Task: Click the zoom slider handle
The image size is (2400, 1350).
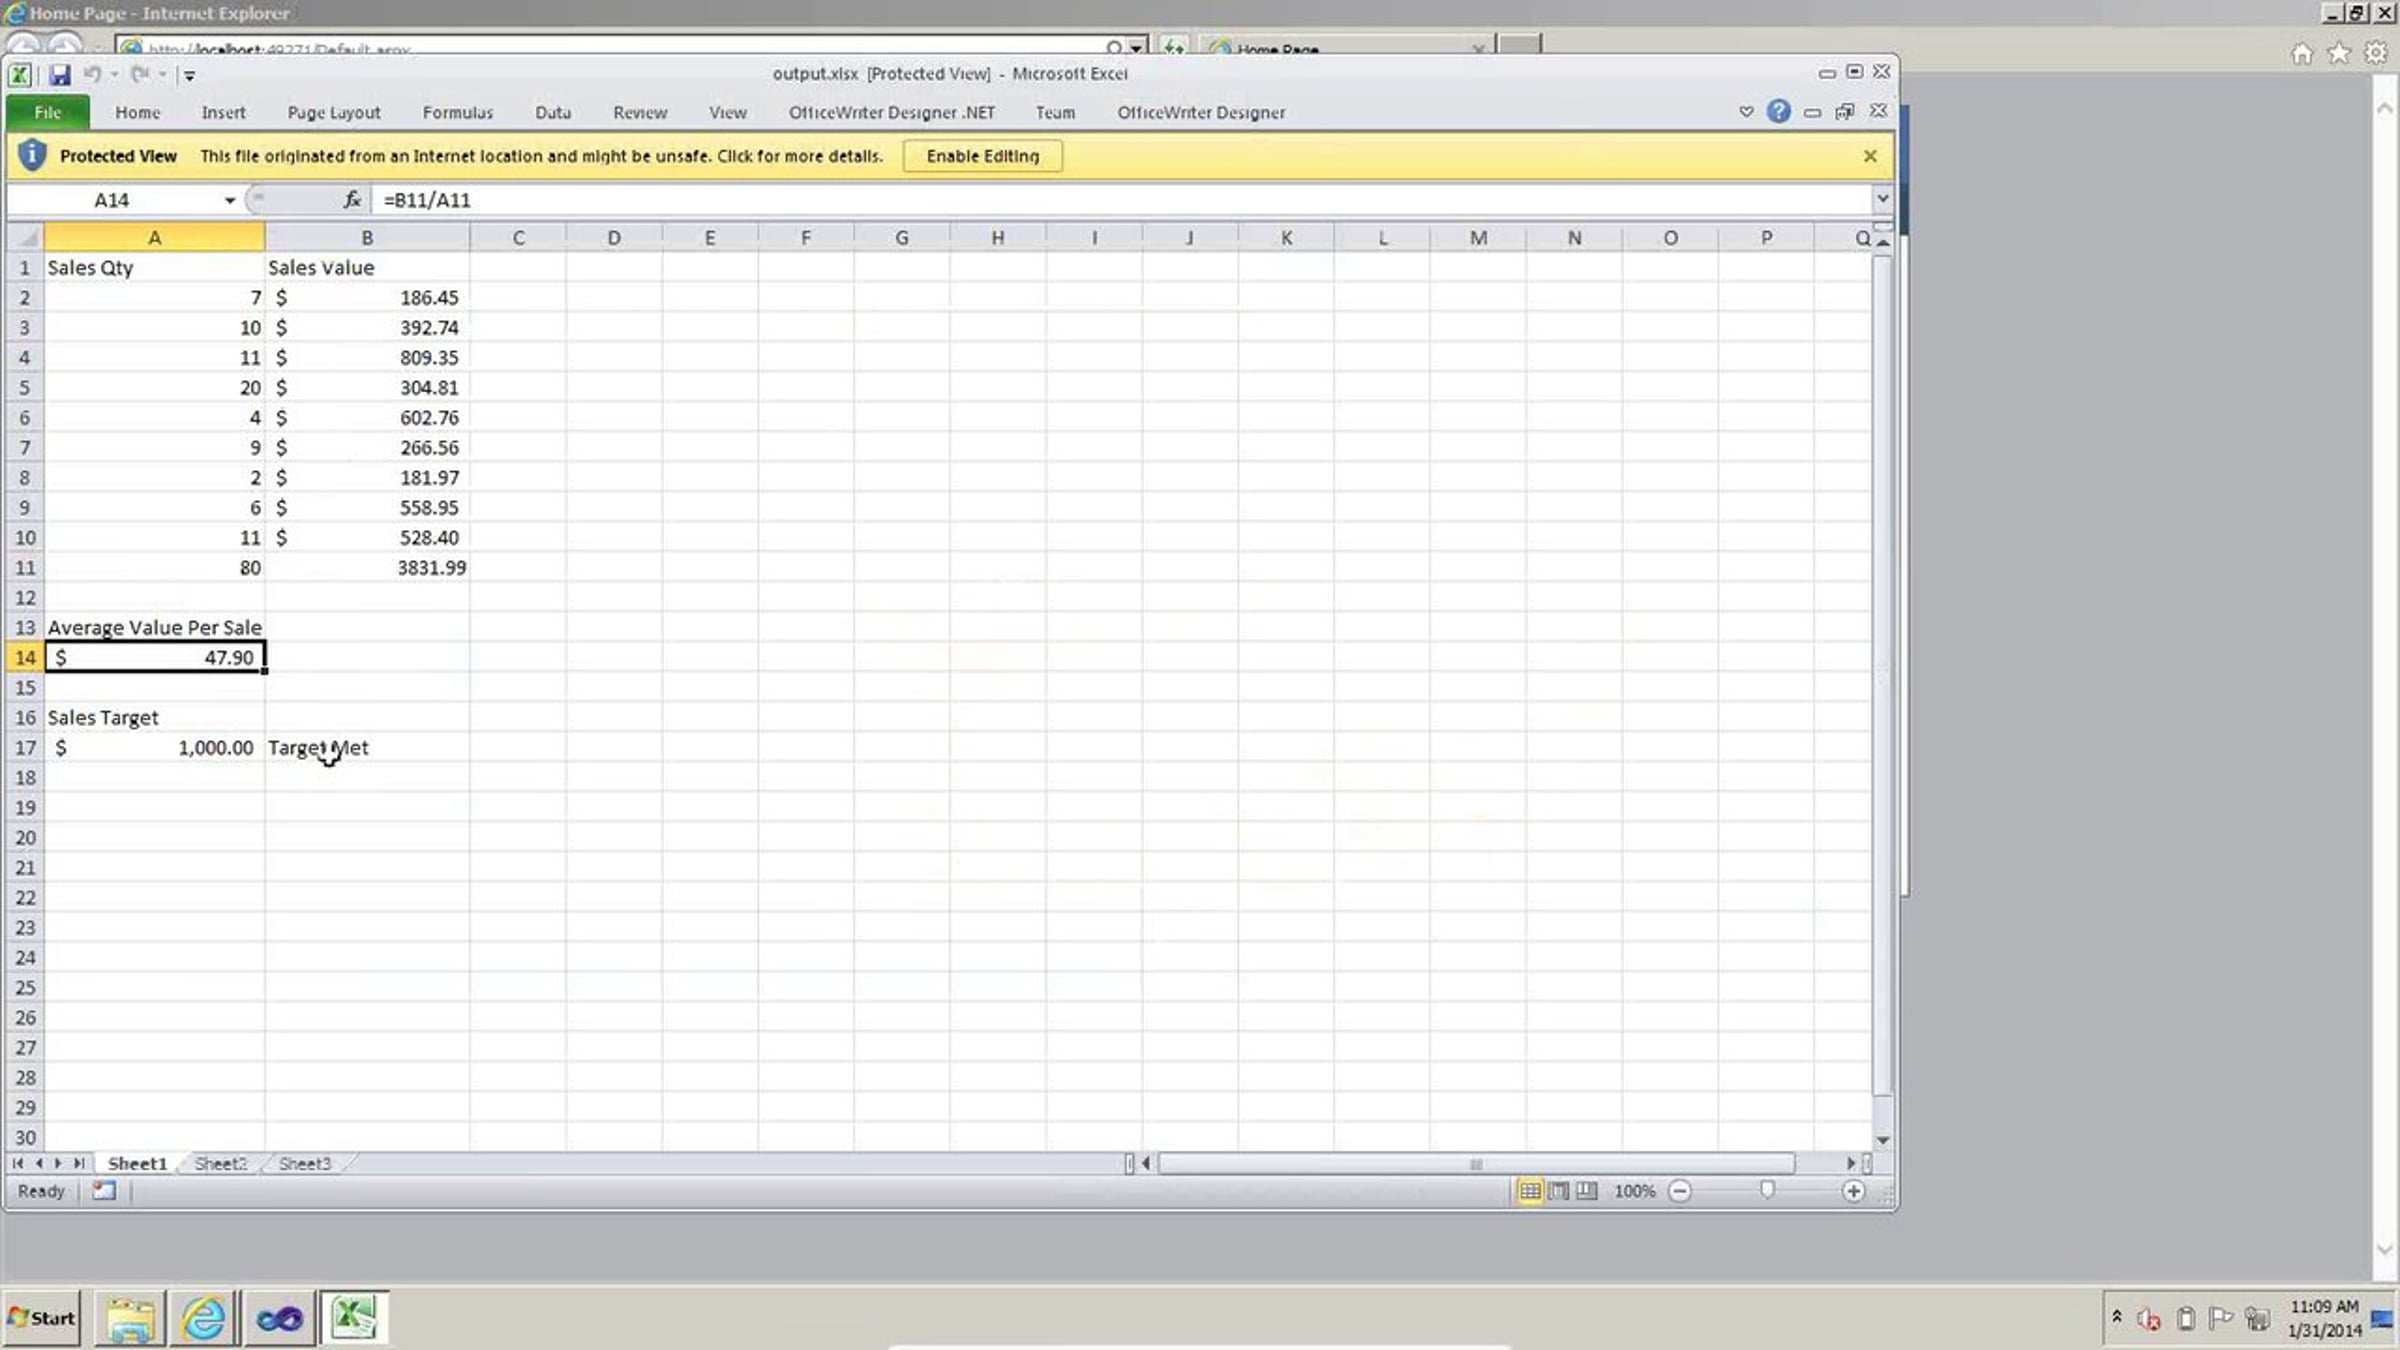Action: coord(1767,1190)
